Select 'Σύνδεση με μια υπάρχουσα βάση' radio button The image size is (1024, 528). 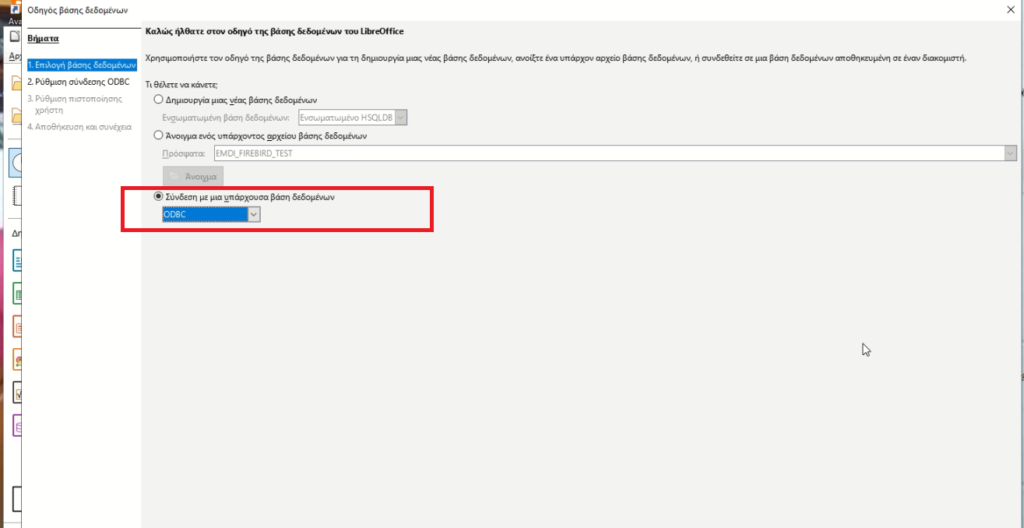[x=158, y=198]
